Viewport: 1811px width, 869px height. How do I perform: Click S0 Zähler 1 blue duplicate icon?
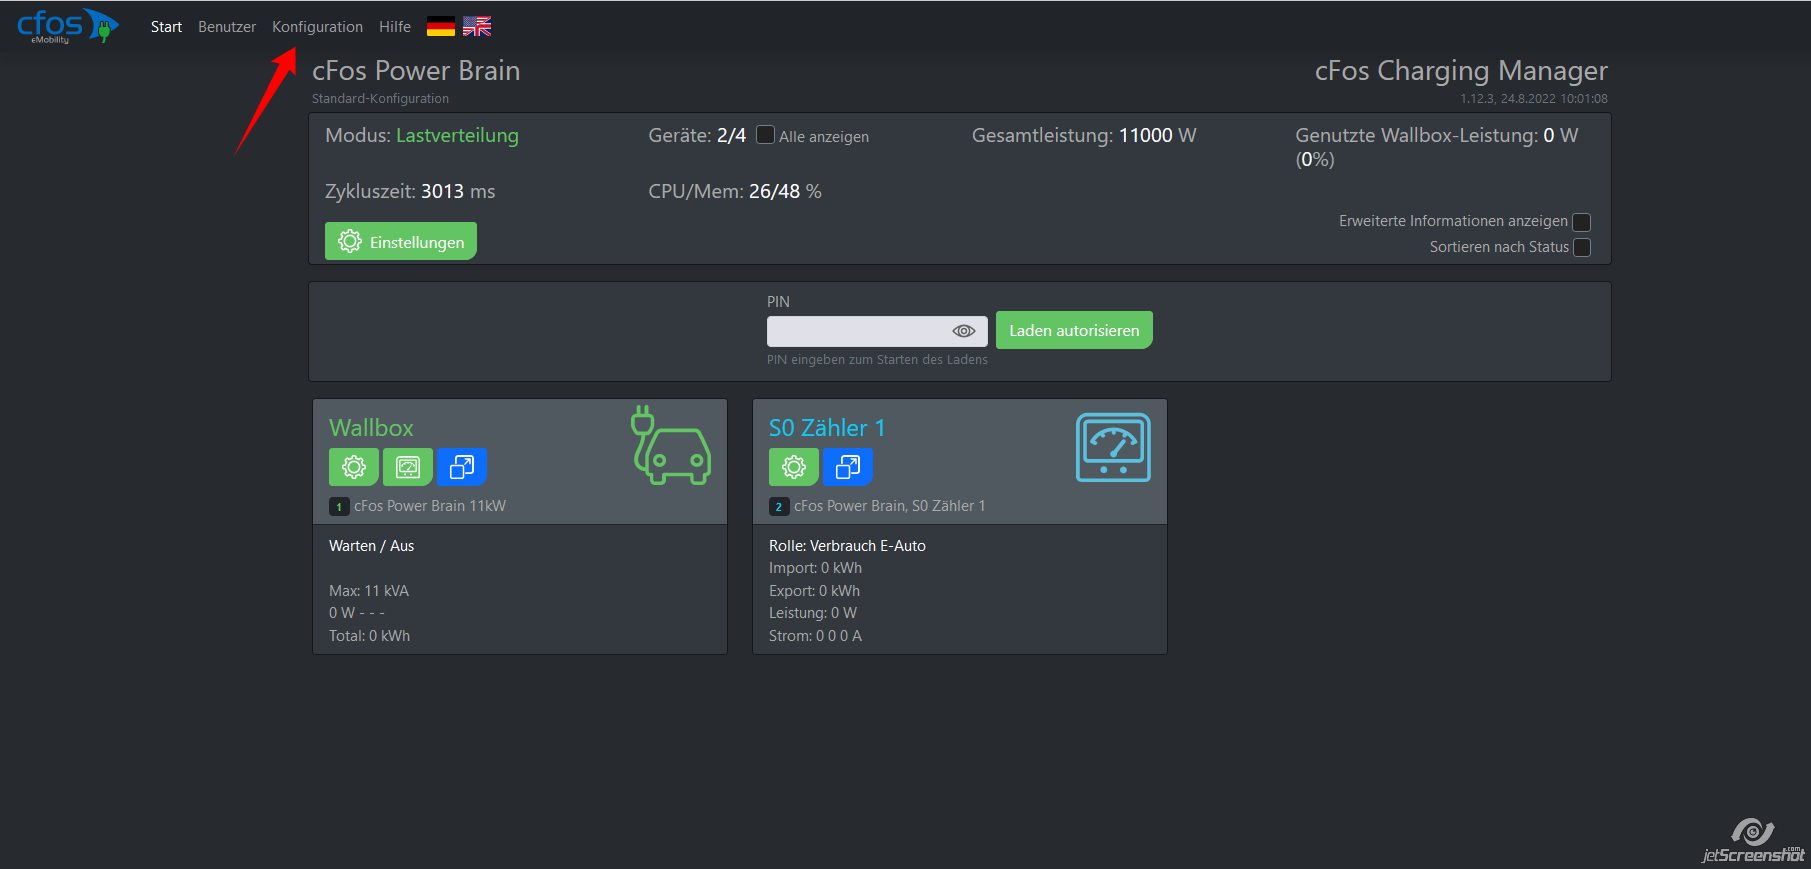[x=848, y=467]
